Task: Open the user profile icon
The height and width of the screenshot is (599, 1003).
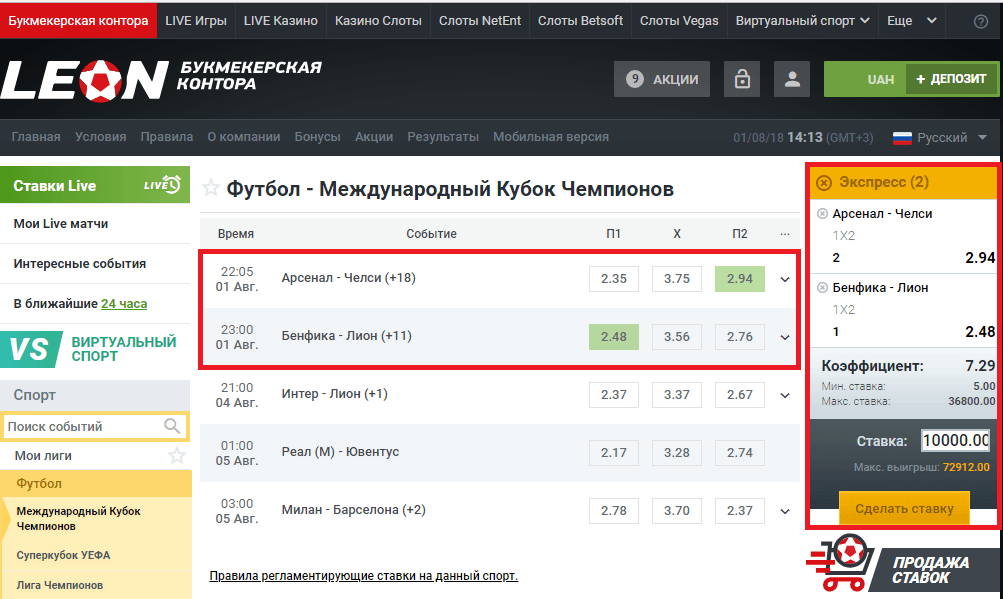Action: coord(792,80)
